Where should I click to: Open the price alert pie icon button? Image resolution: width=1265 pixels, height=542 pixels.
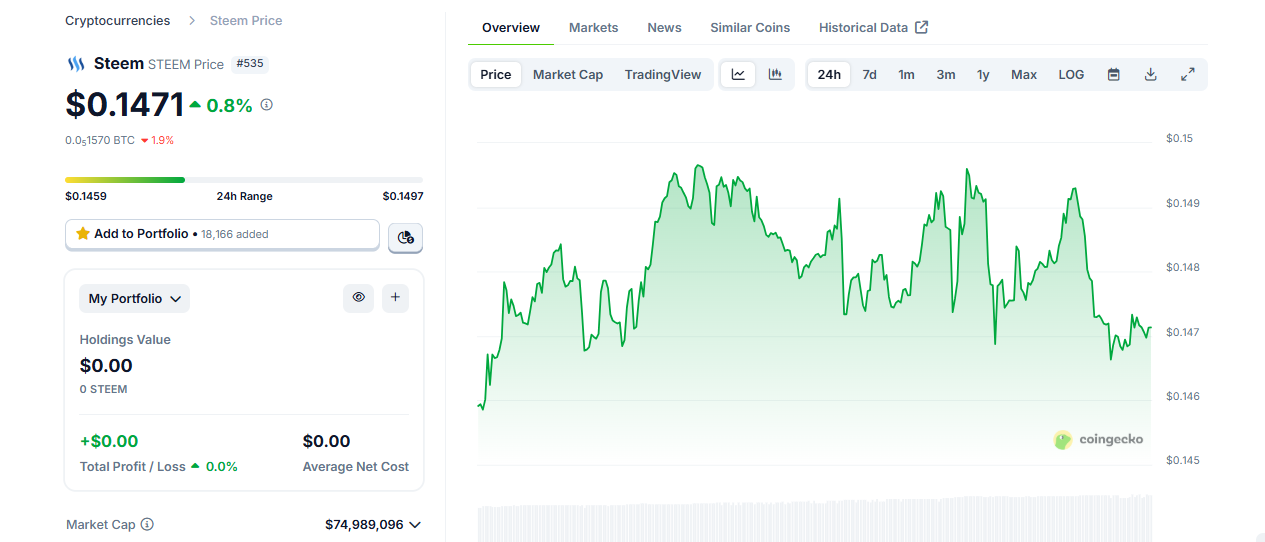point(405,237)
